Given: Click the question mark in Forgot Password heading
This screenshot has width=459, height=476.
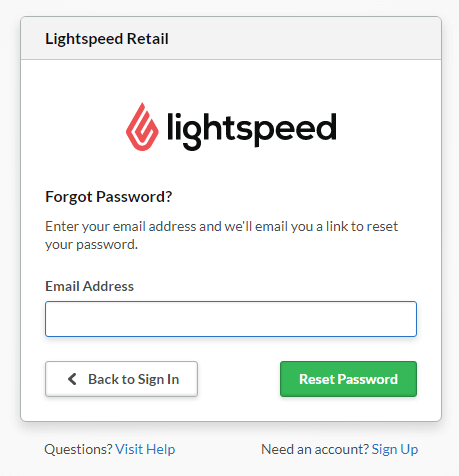Looking at the screenshot, I should pos(169,196).
